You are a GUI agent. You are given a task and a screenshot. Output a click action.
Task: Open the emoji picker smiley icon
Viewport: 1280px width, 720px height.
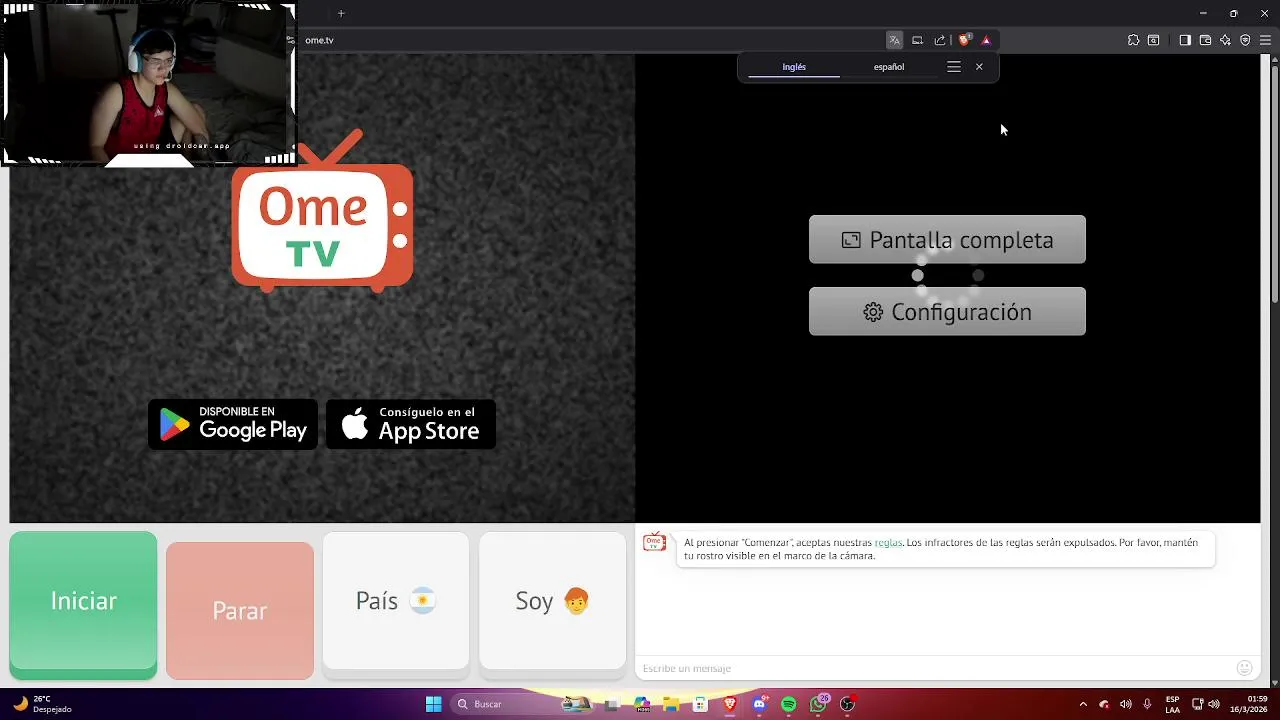(1244, 668)
